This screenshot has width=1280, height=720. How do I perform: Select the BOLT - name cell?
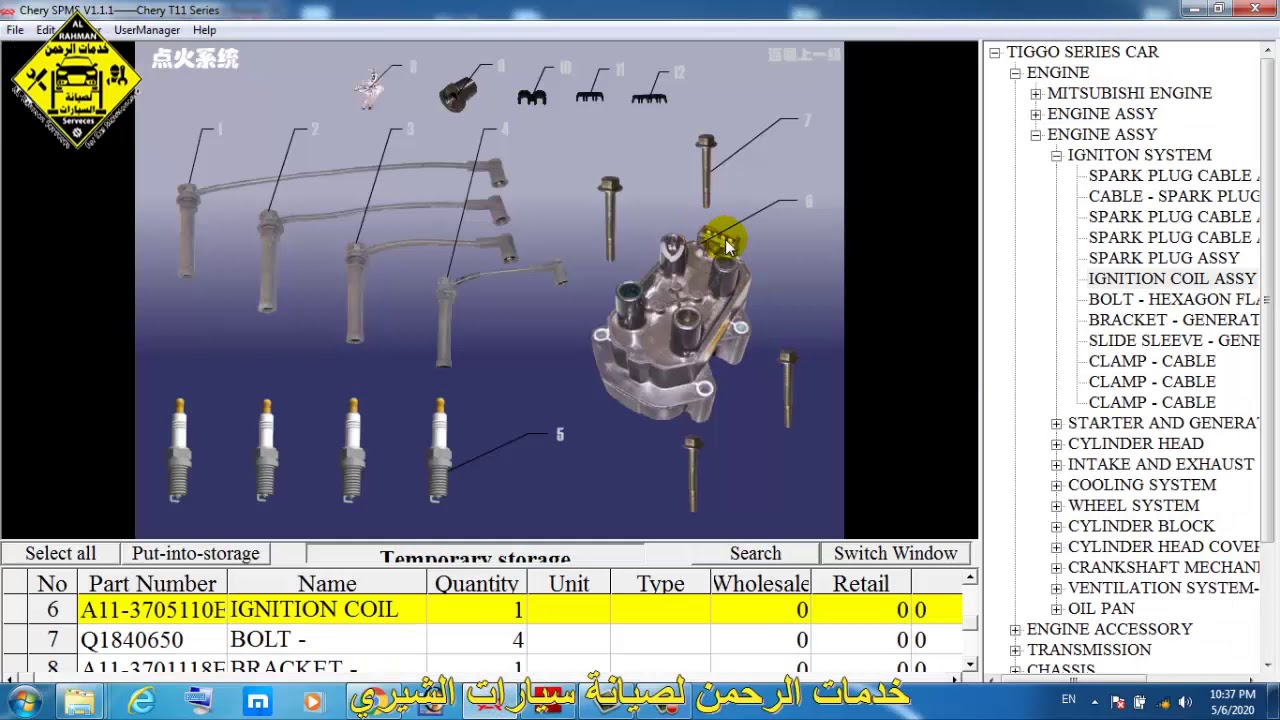(327, 640)
